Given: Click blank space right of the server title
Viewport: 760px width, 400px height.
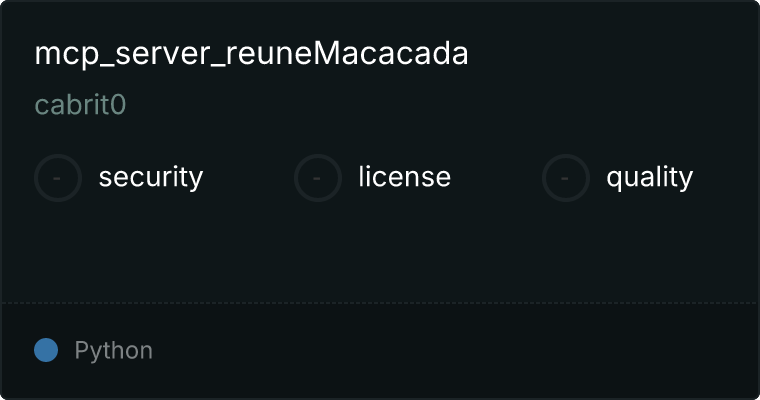Looking at the screenshot, I should click(611, 54).
